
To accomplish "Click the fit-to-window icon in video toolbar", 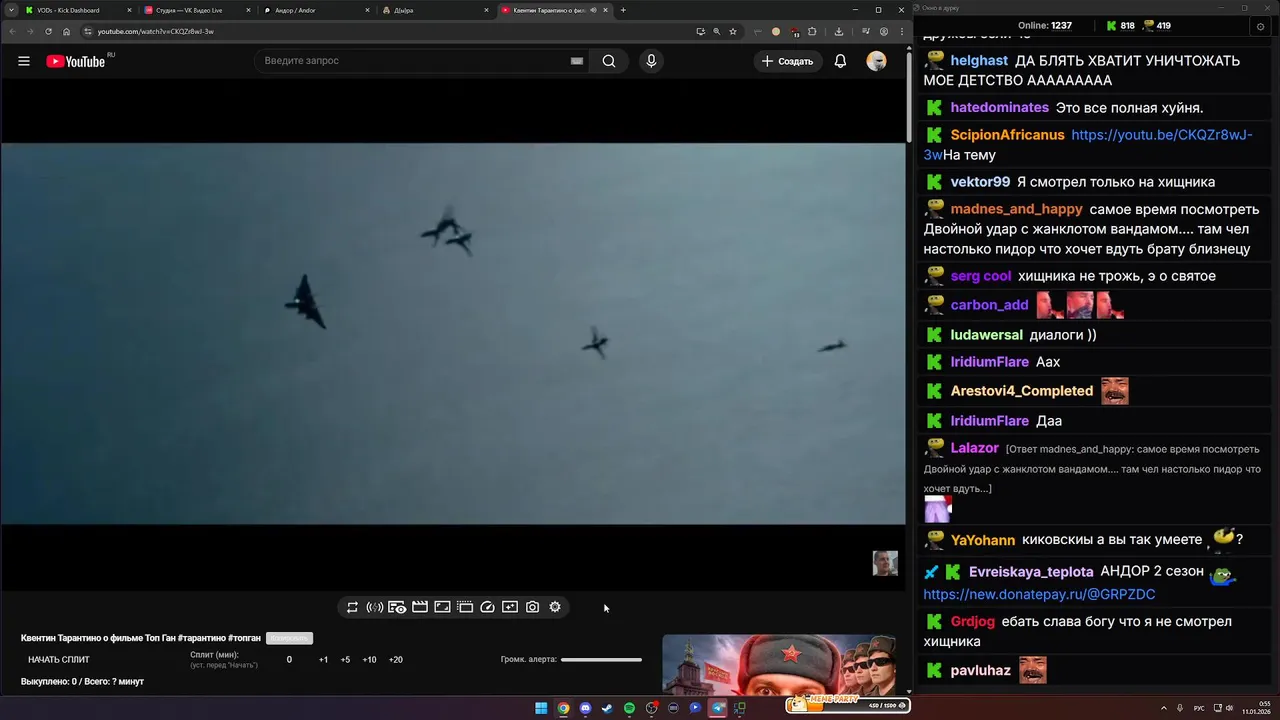I will point(442,607).
